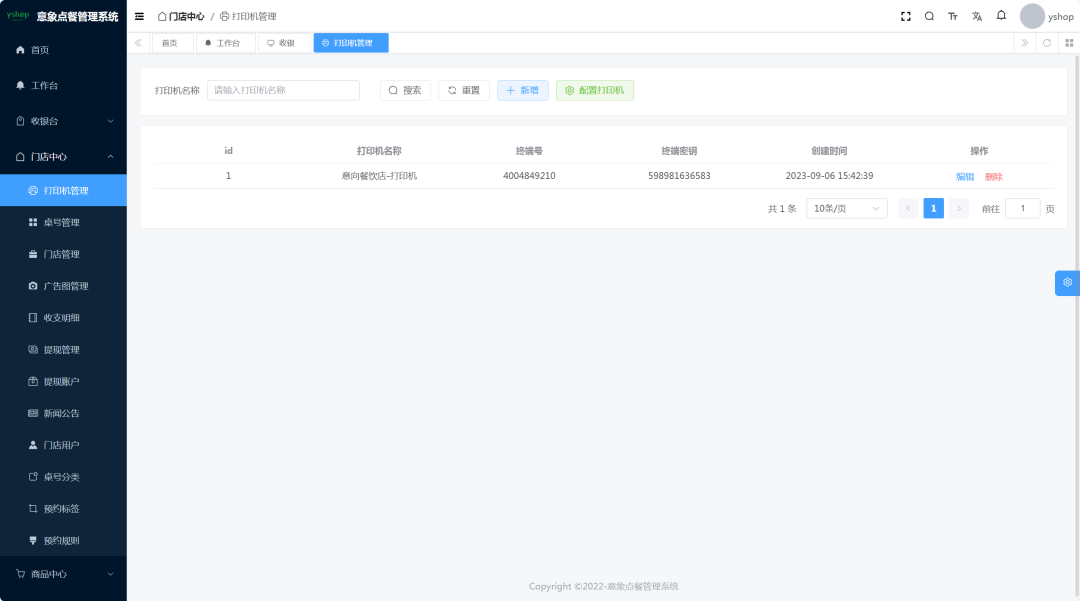The height and width of the screenshot is (601, 1080).
Task: Expand the 商品中心 sidebar menu
Action: (63, 574)
